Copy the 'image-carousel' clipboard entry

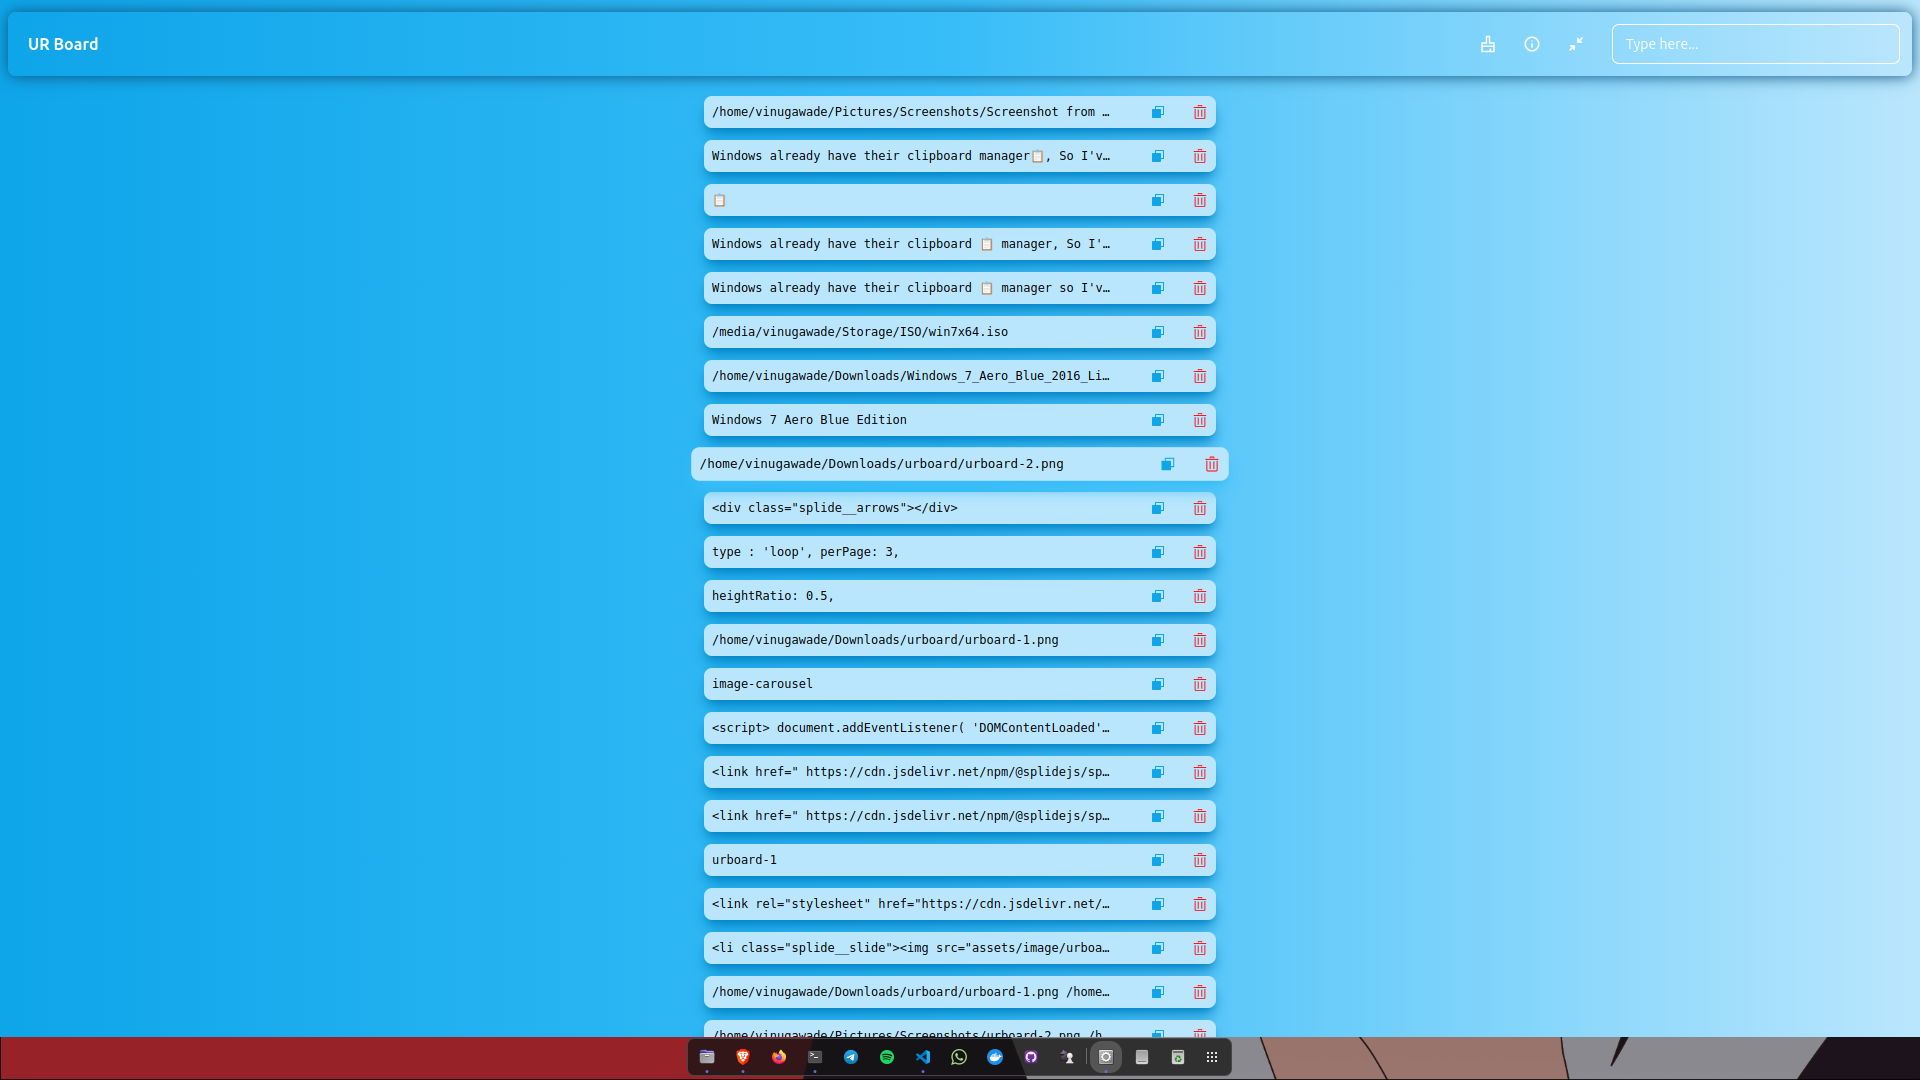coord(1158,684)
